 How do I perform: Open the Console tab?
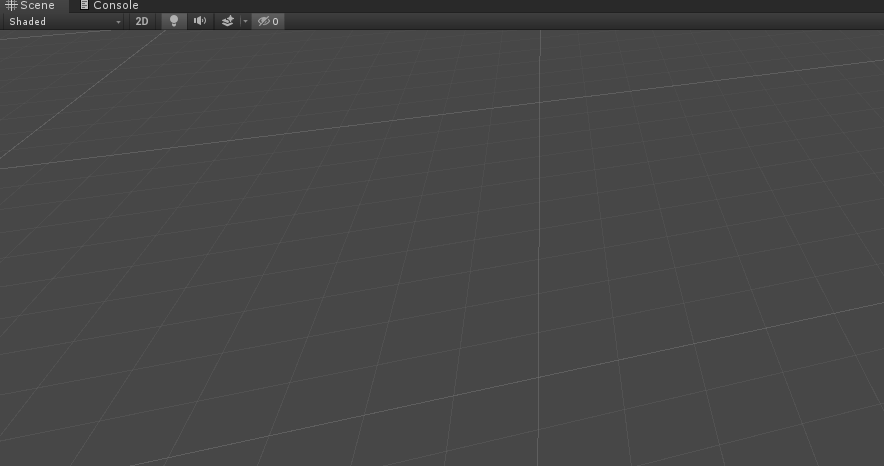(109, 6)
